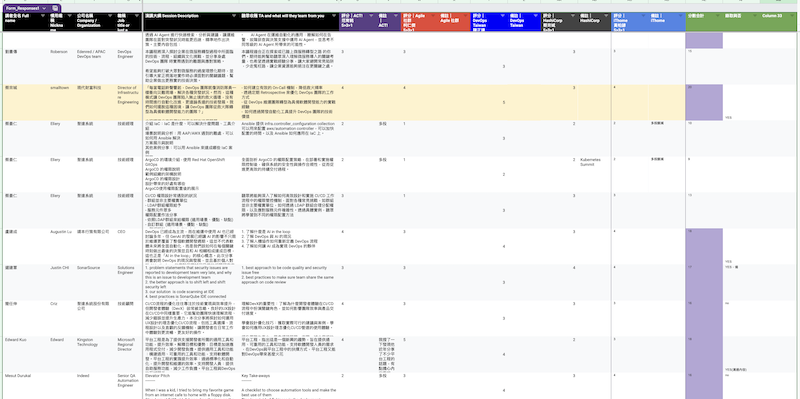800x399 pixels.
Task: Open the blue DevOps Taiwan score filter
Action: 502,16
